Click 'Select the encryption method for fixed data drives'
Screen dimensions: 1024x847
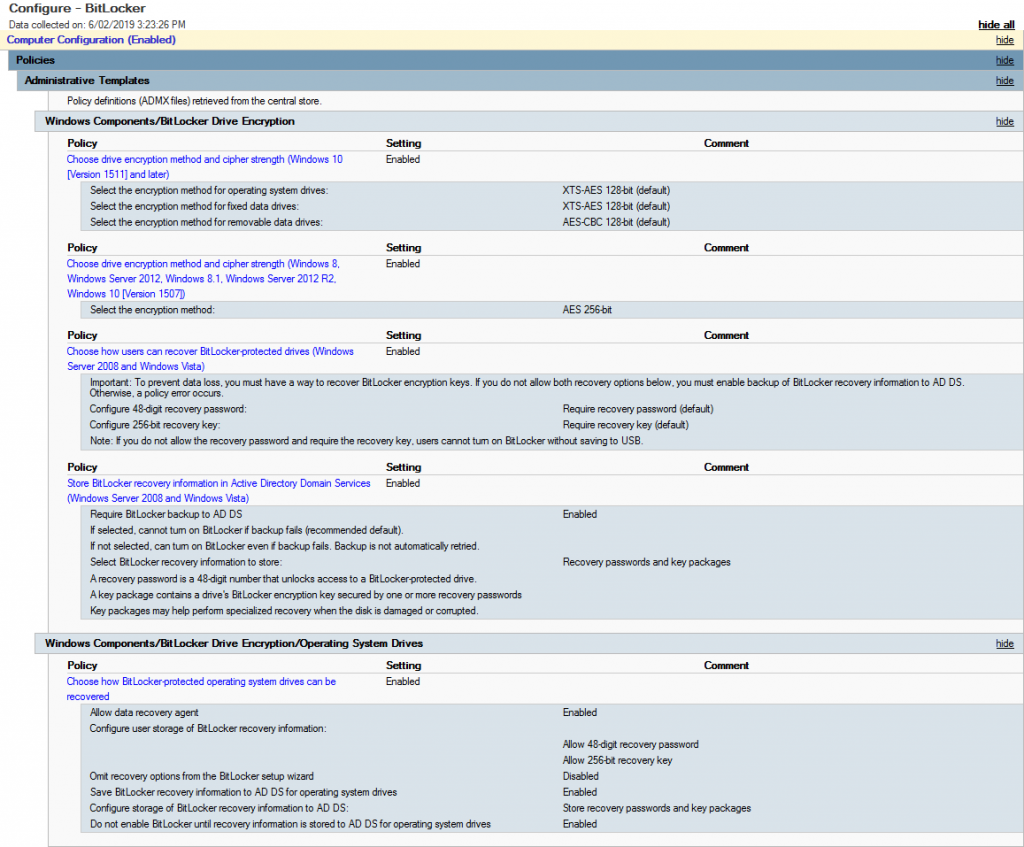click(x=194, y=206)
